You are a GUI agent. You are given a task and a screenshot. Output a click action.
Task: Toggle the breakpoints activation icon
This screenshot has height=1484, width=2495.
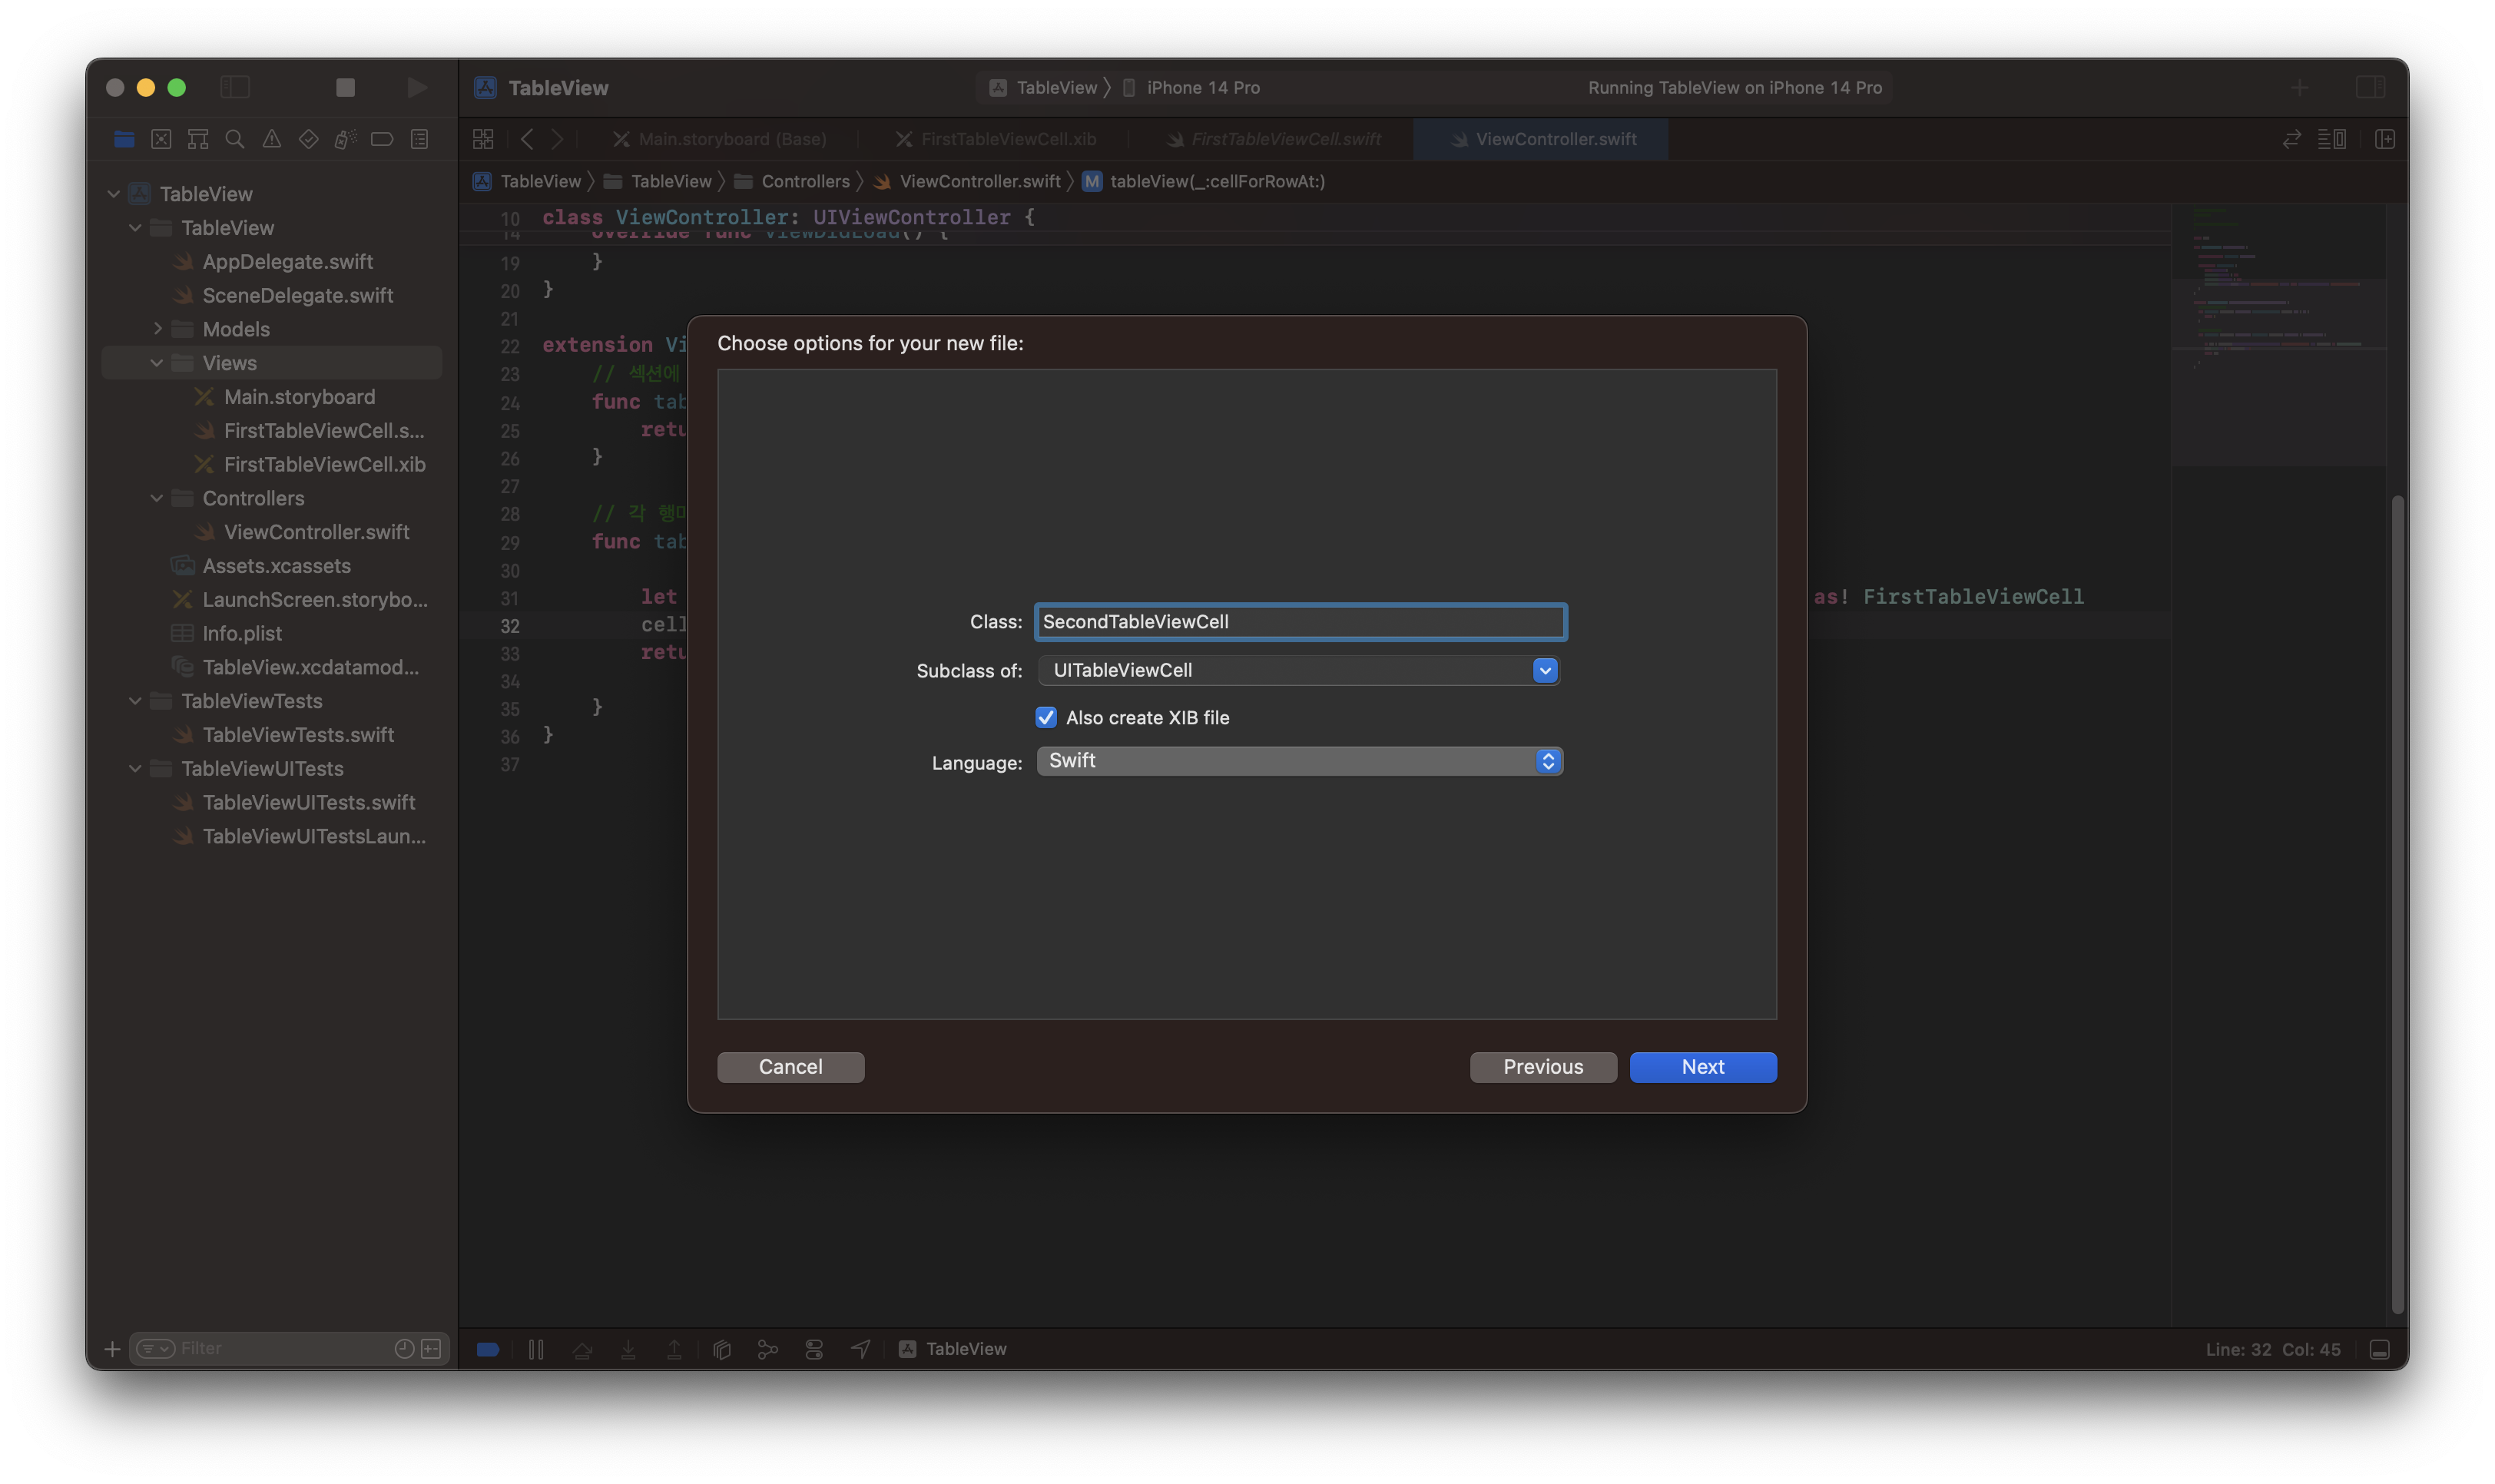tap(488, 1349)
